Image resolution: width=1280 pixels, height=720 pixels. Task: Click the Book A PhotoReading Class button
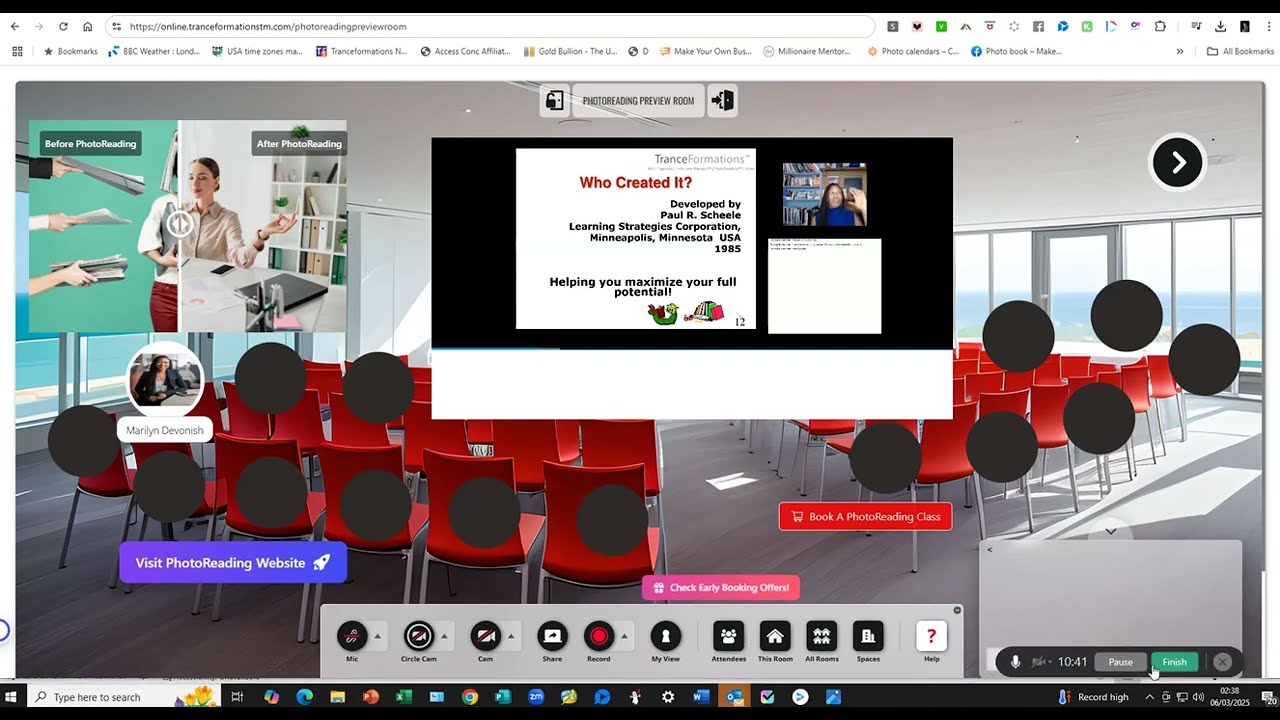pos(866,517)
